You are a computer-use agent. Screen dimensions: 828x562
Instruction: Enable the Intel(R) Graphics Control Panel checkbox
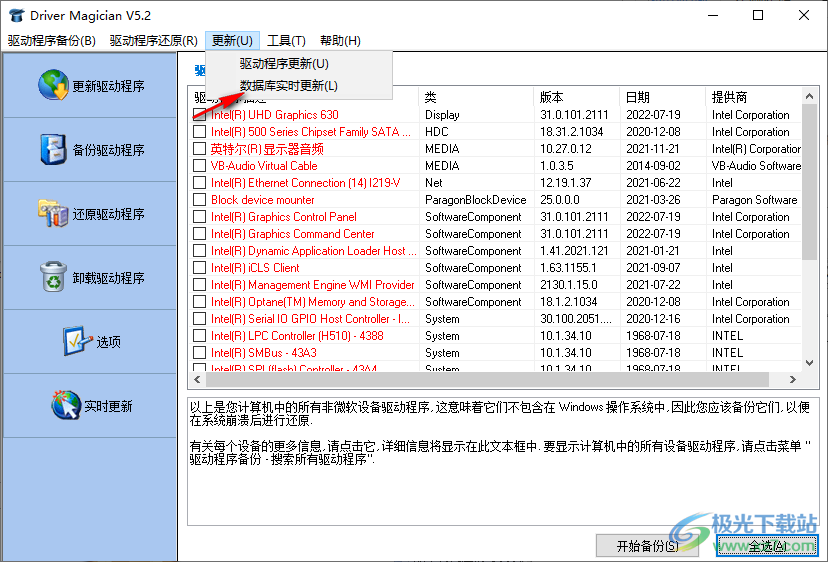coord(200,217)
